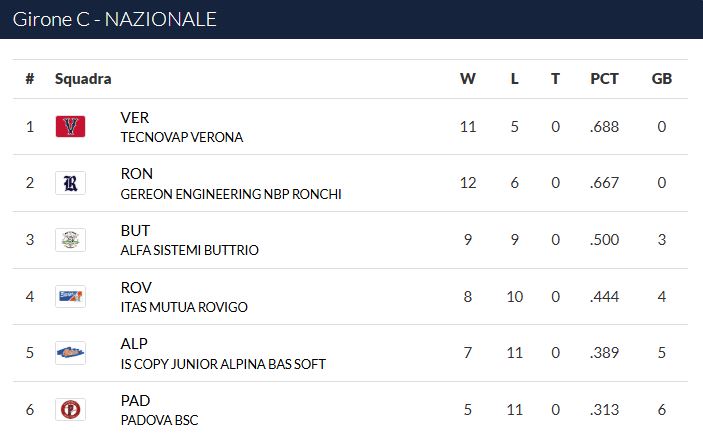The image size is (703, 444).
Task: Click the PCT column header
Action: pos(604,79)
